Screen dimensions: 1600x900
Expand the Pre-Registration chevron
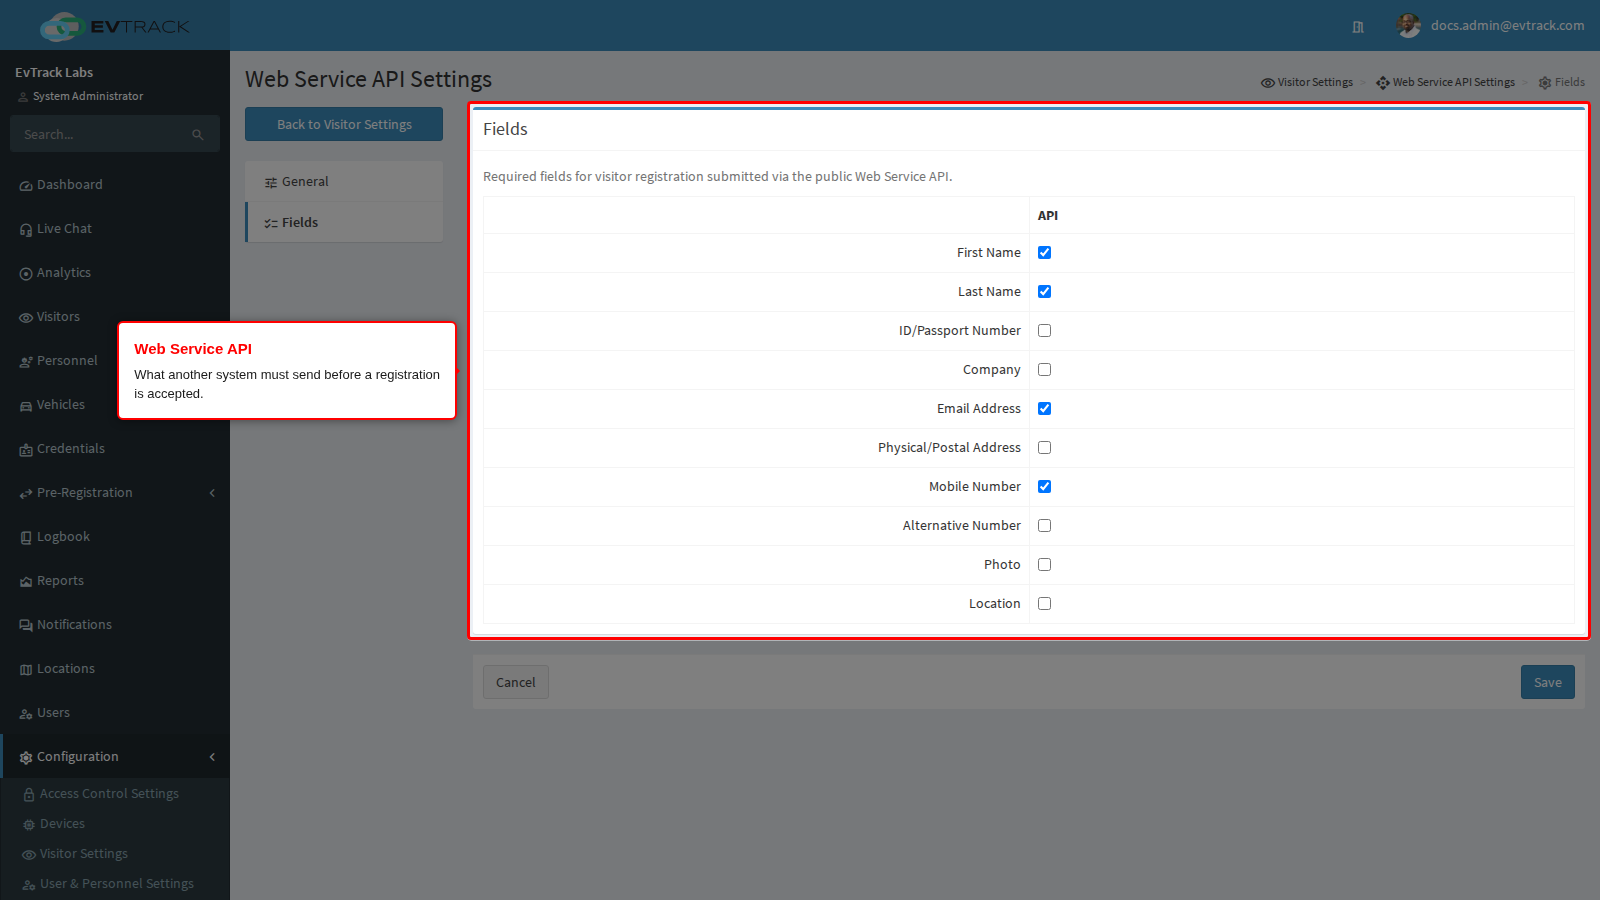click(x=212, y=493)
